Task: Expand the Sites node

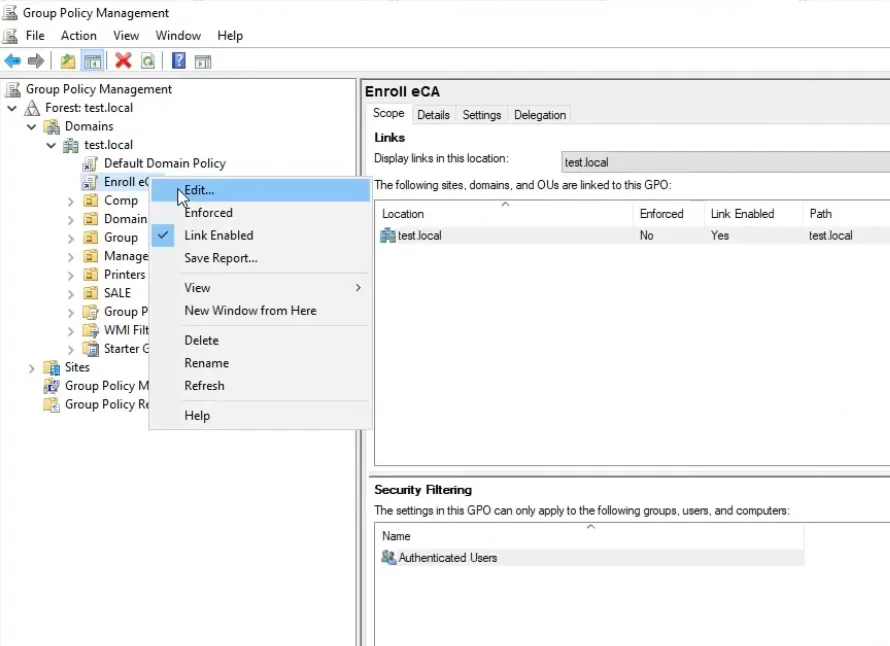Action: click(31, 368)
